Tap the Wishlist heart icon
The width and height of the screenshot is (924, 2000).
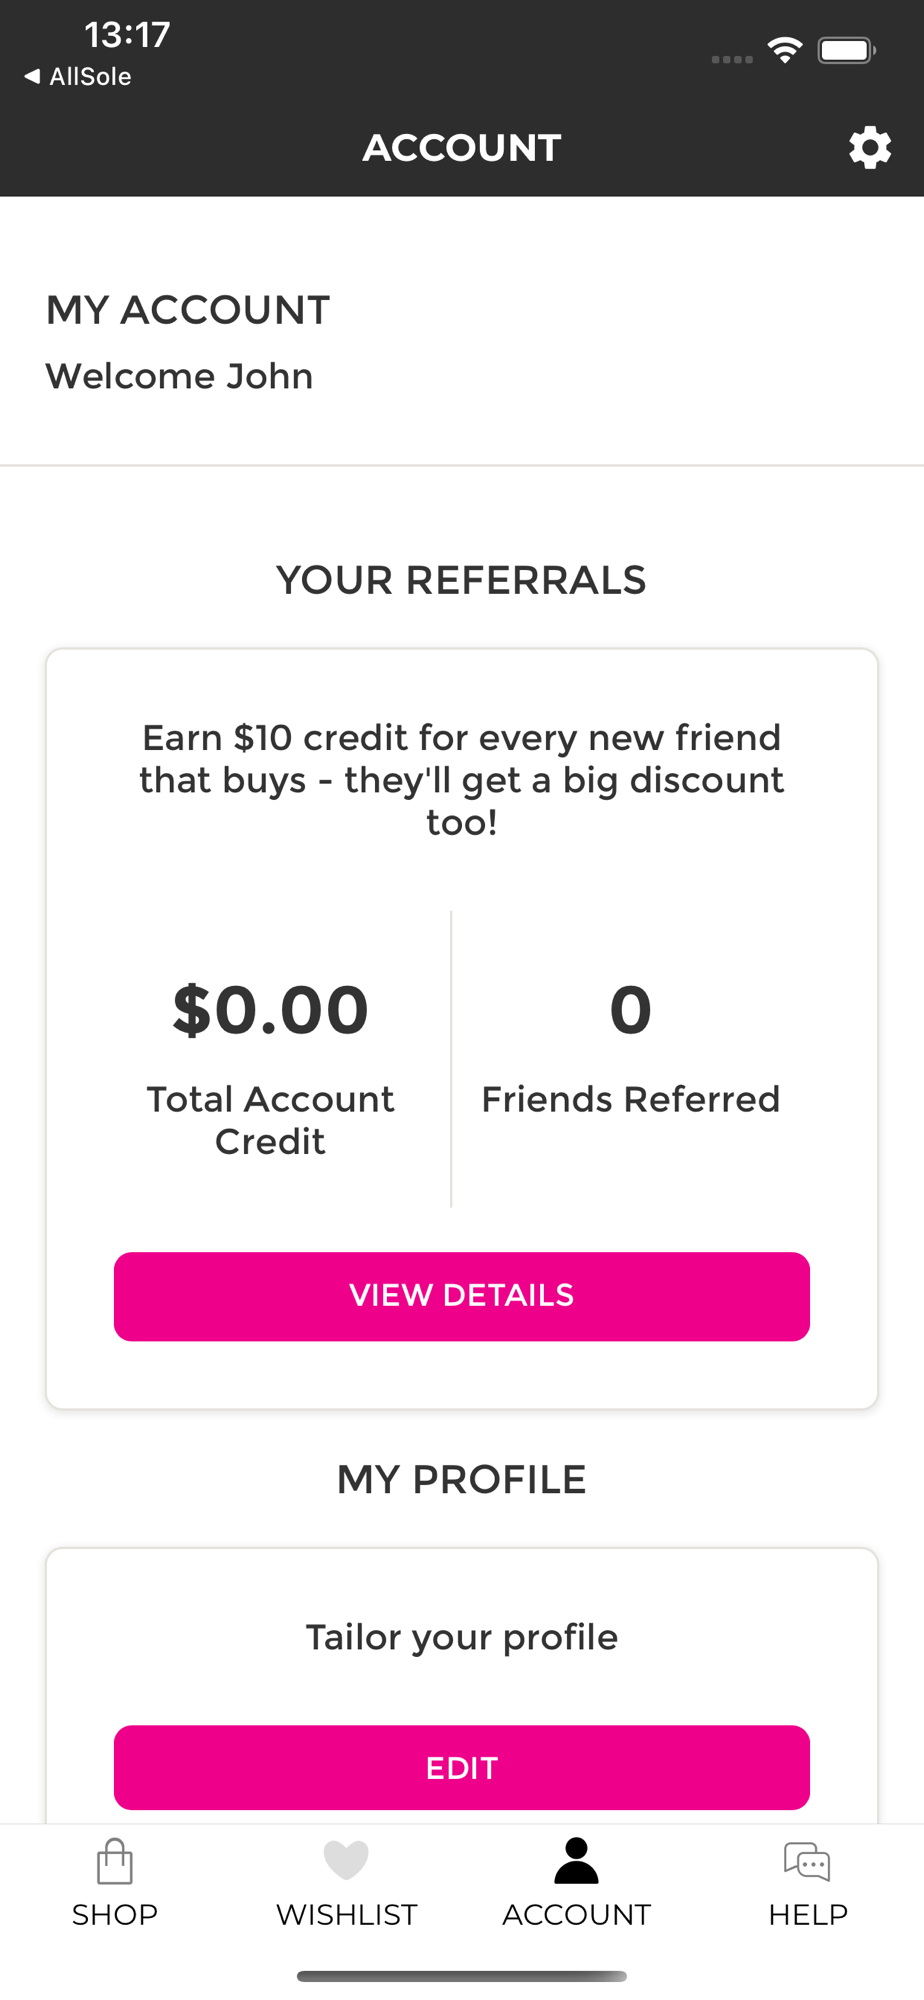(x=346, y=1860)
